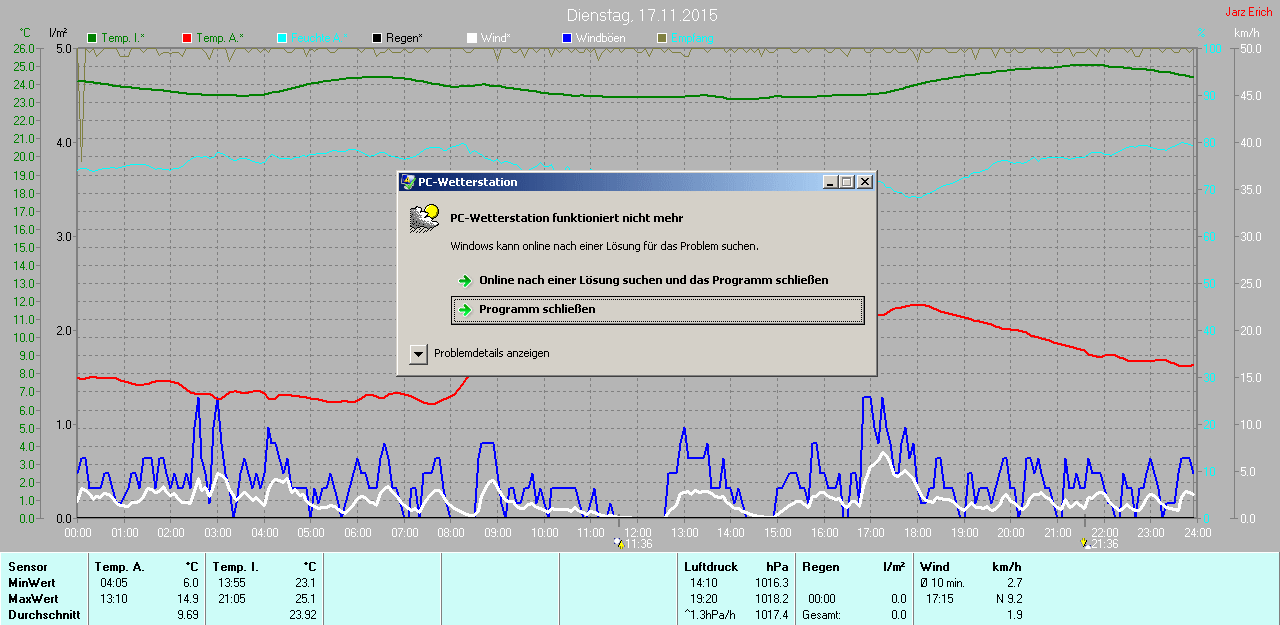The width and height of the screenshot is (1280, 625).
Task: Click green arrow beside Programm schließen
Action: (465, 310)
